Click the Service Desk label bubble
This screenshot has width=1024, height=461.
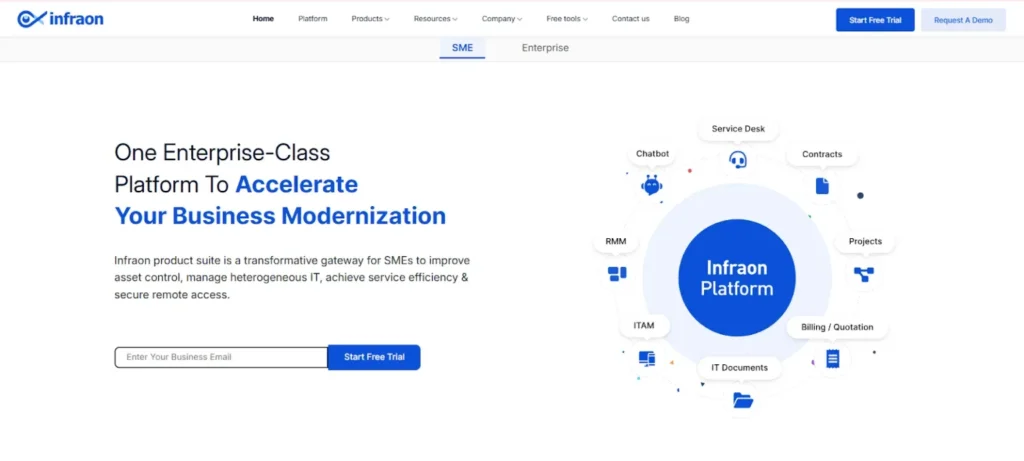[739, 129]
